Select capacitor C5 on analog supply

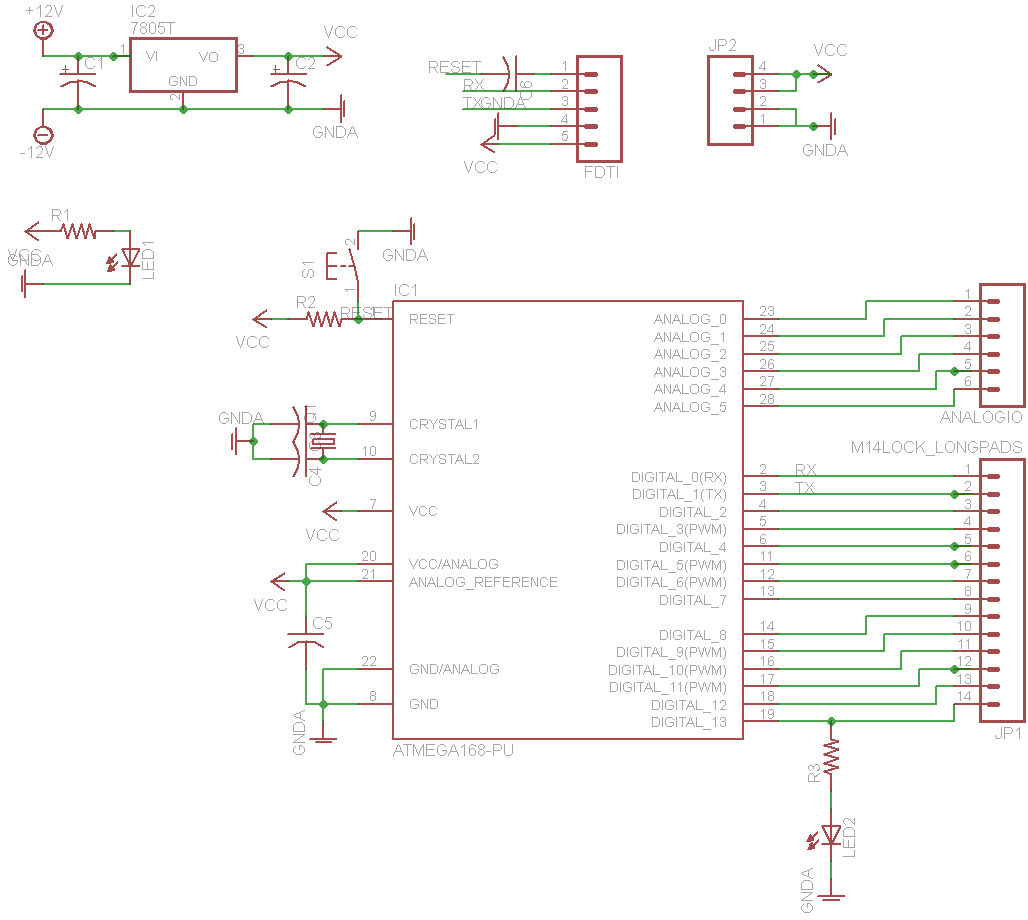click(306, 640)
